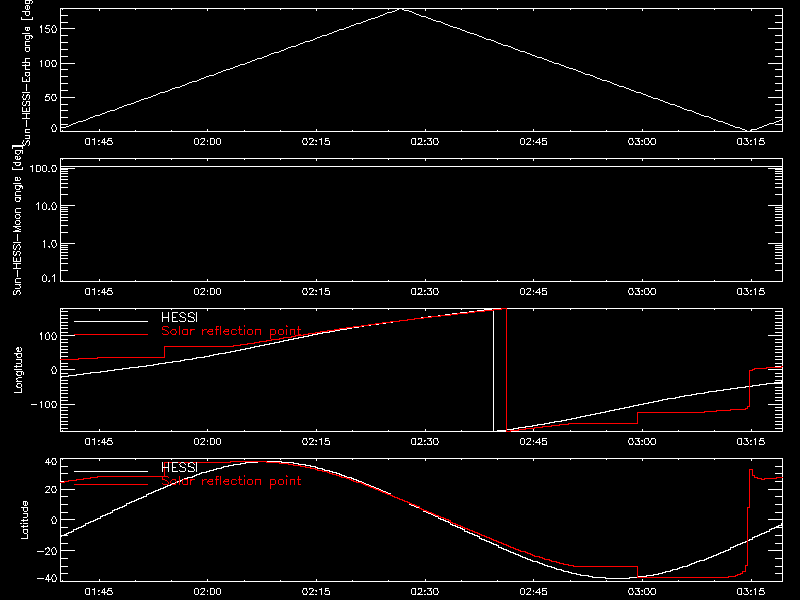Image resolution: width=800 pixels, height=600 pixels.
Task: Click 02:30 label under Earth angle plot
Action: coord(424,142)
